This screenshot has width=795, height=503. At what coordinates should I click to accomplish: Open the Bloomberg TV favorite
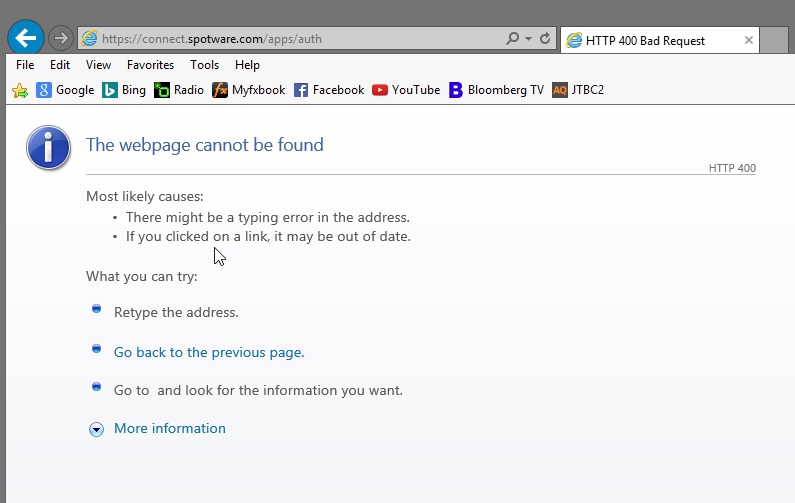(496, 90)
